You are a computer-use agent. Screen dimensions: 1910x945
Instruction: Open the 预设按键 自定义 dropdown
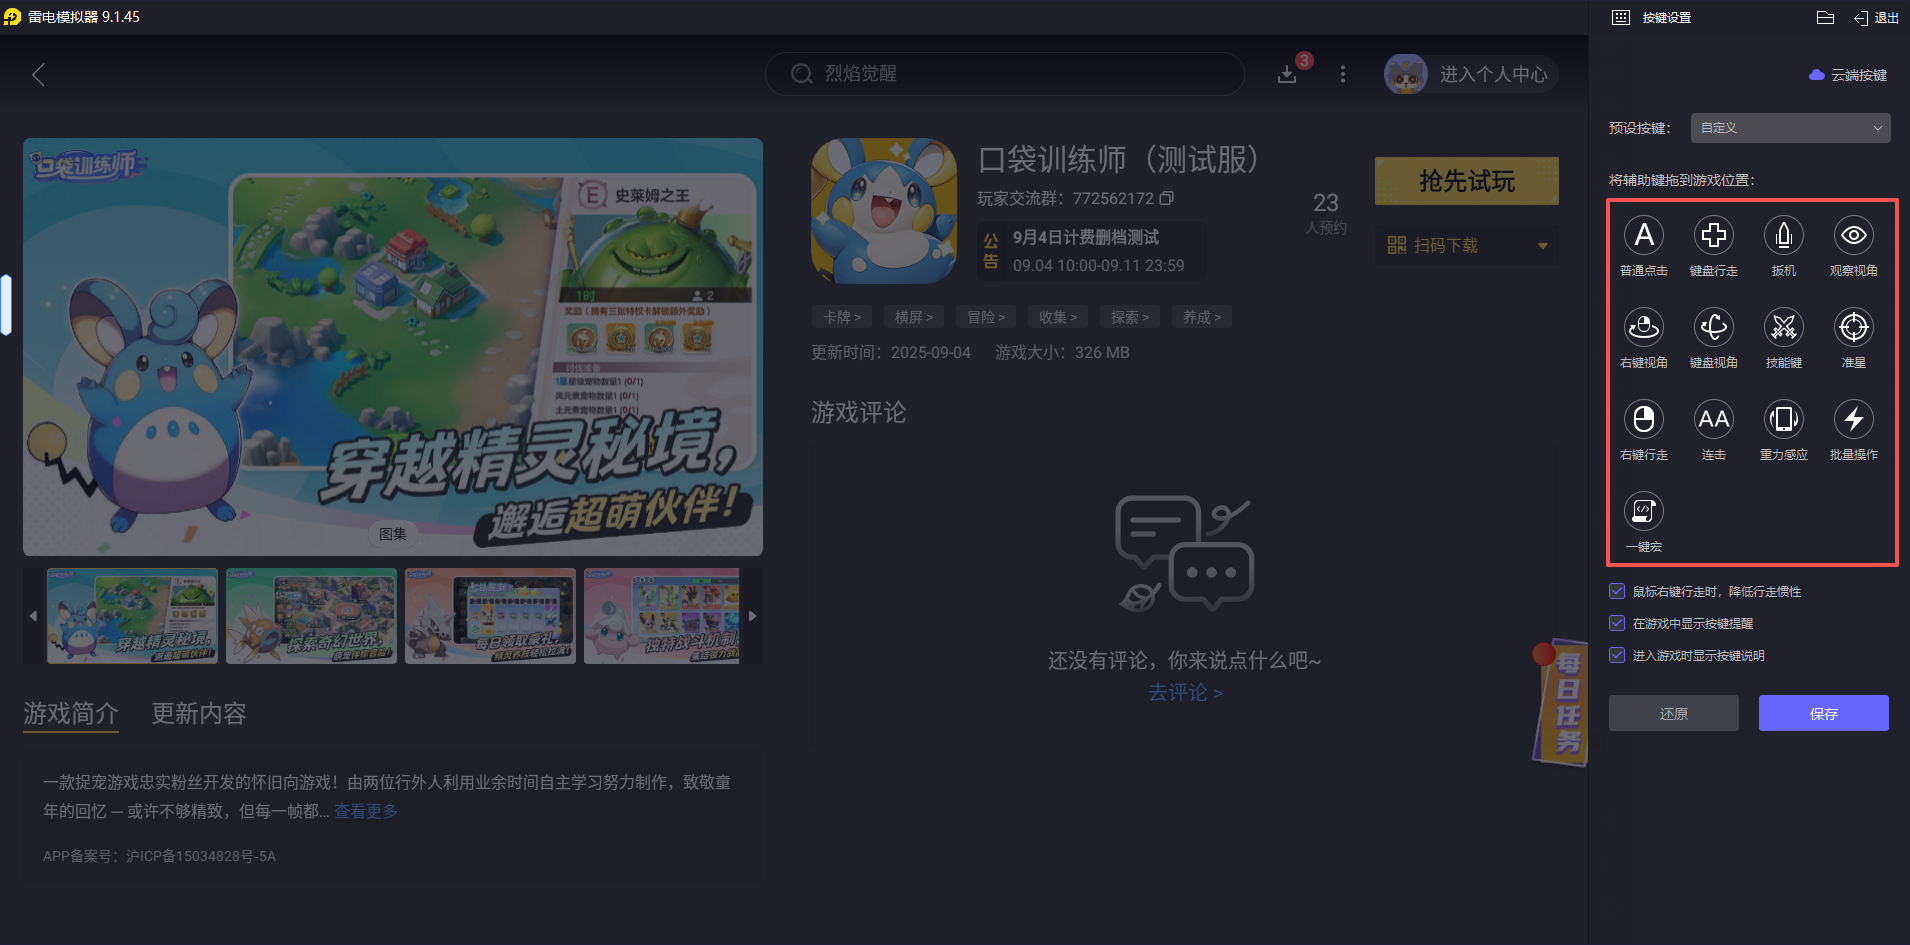click(x=1790, y=128)
